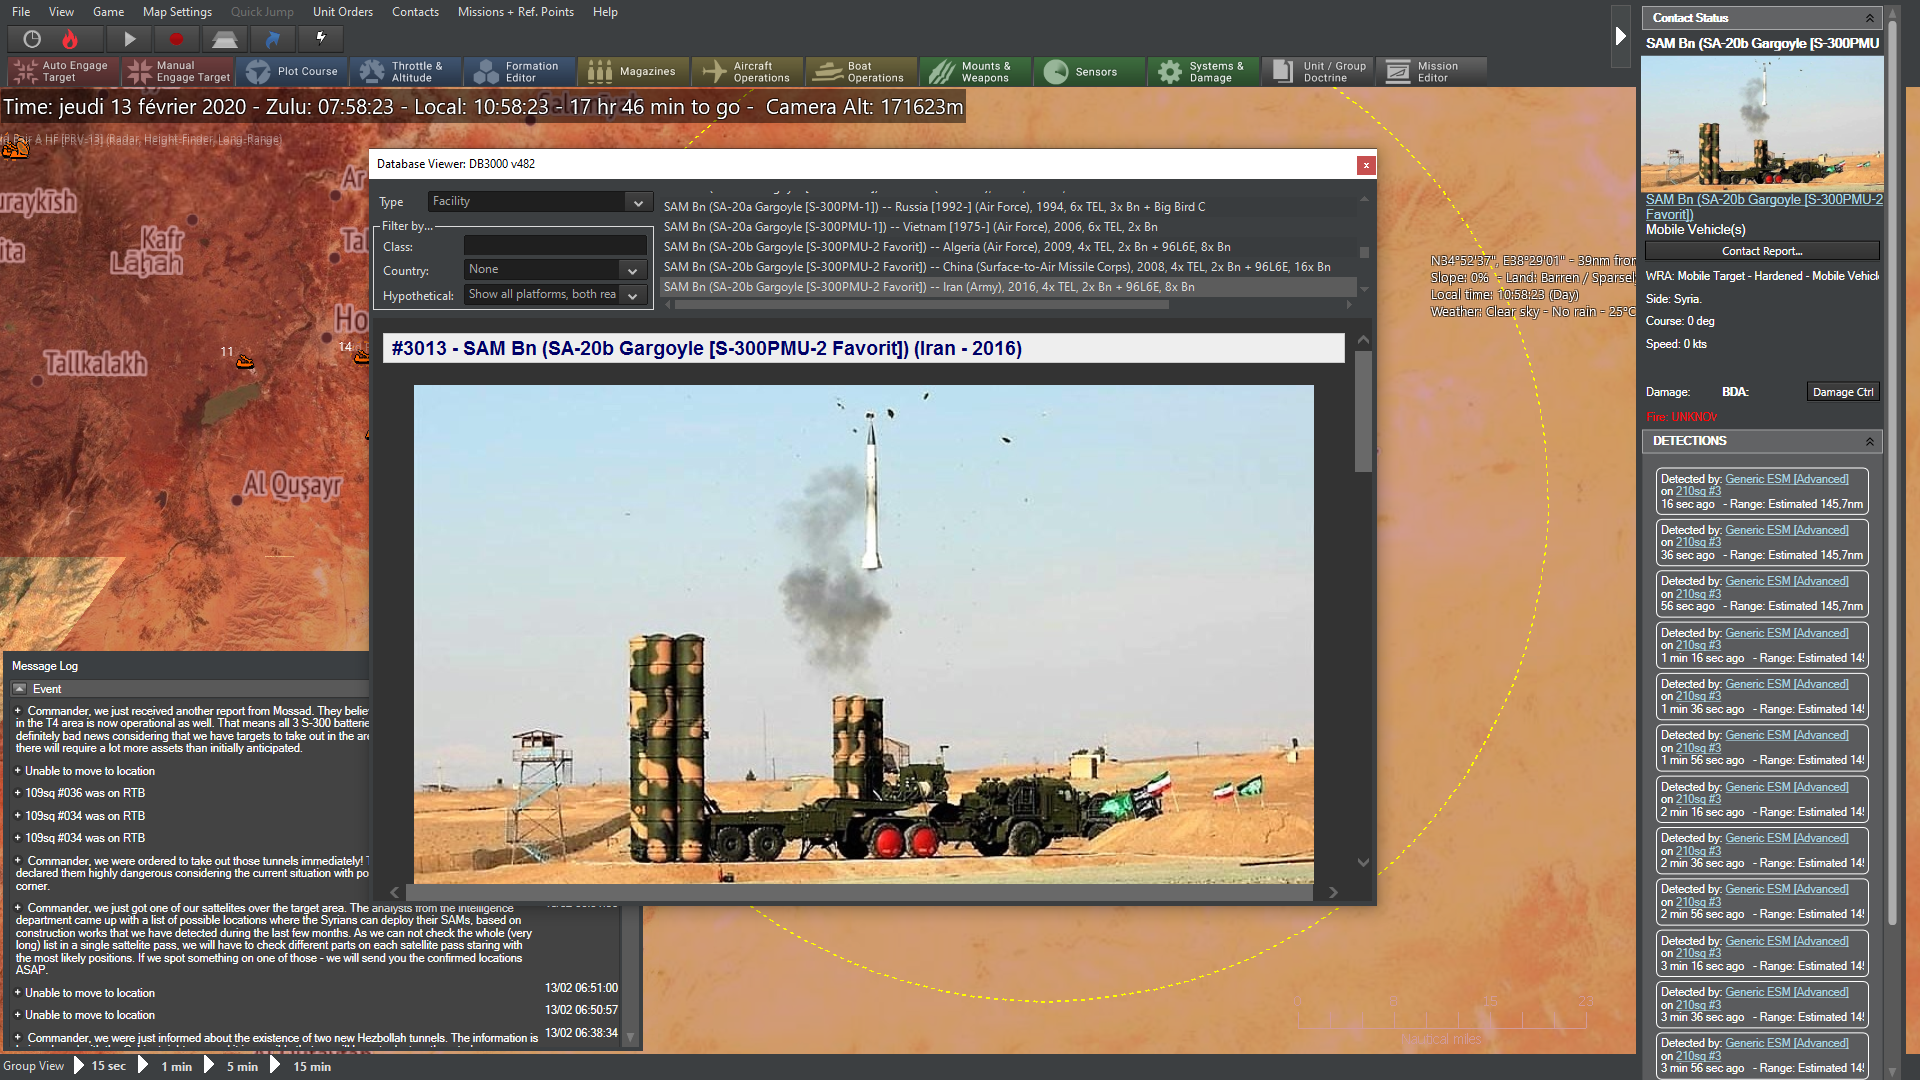Select the Vietnam S-300PMU-1 entry

(911, 227)
